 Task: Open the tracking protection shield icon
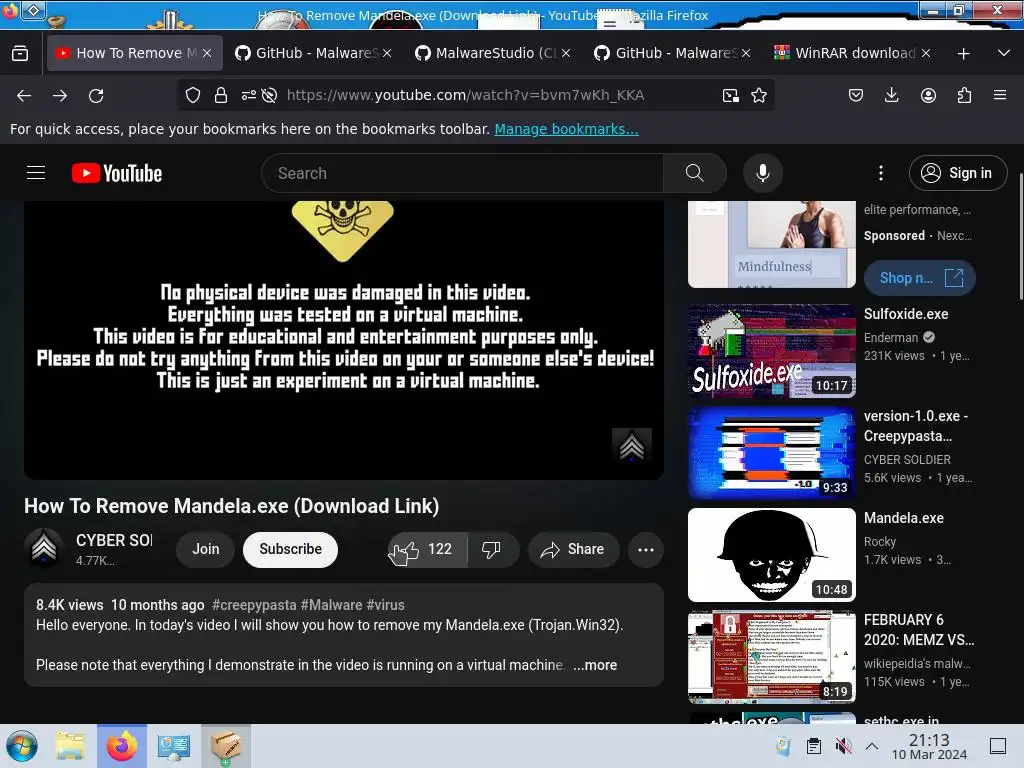click(193, 95)
